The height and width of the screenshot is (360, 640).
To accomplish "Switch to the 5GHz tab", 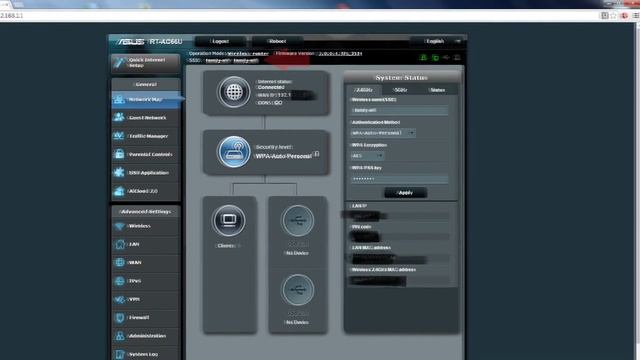I will 400,90.
